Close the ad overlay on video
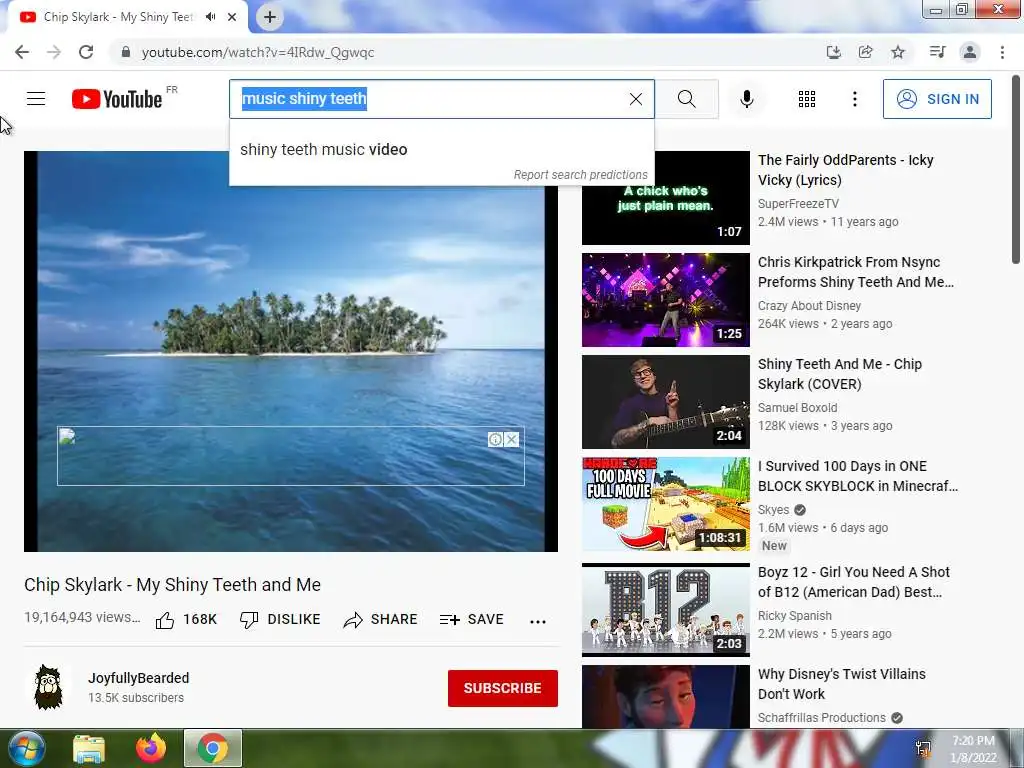This screenshot has height=768, width=1024. 512,440
